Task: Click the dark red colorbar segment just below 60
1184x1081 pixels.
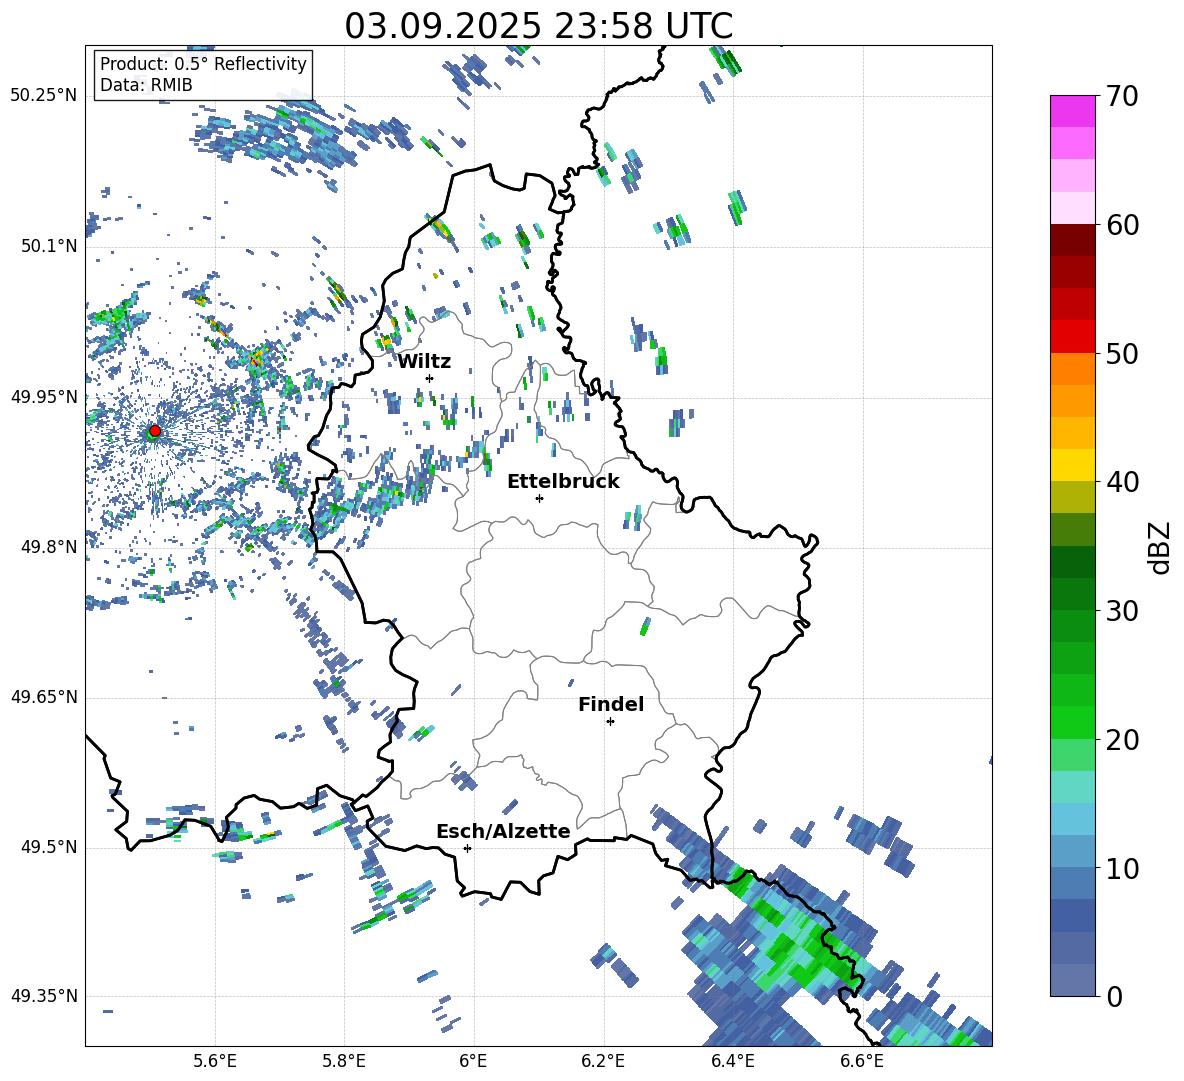Action: coord(1072,239)
